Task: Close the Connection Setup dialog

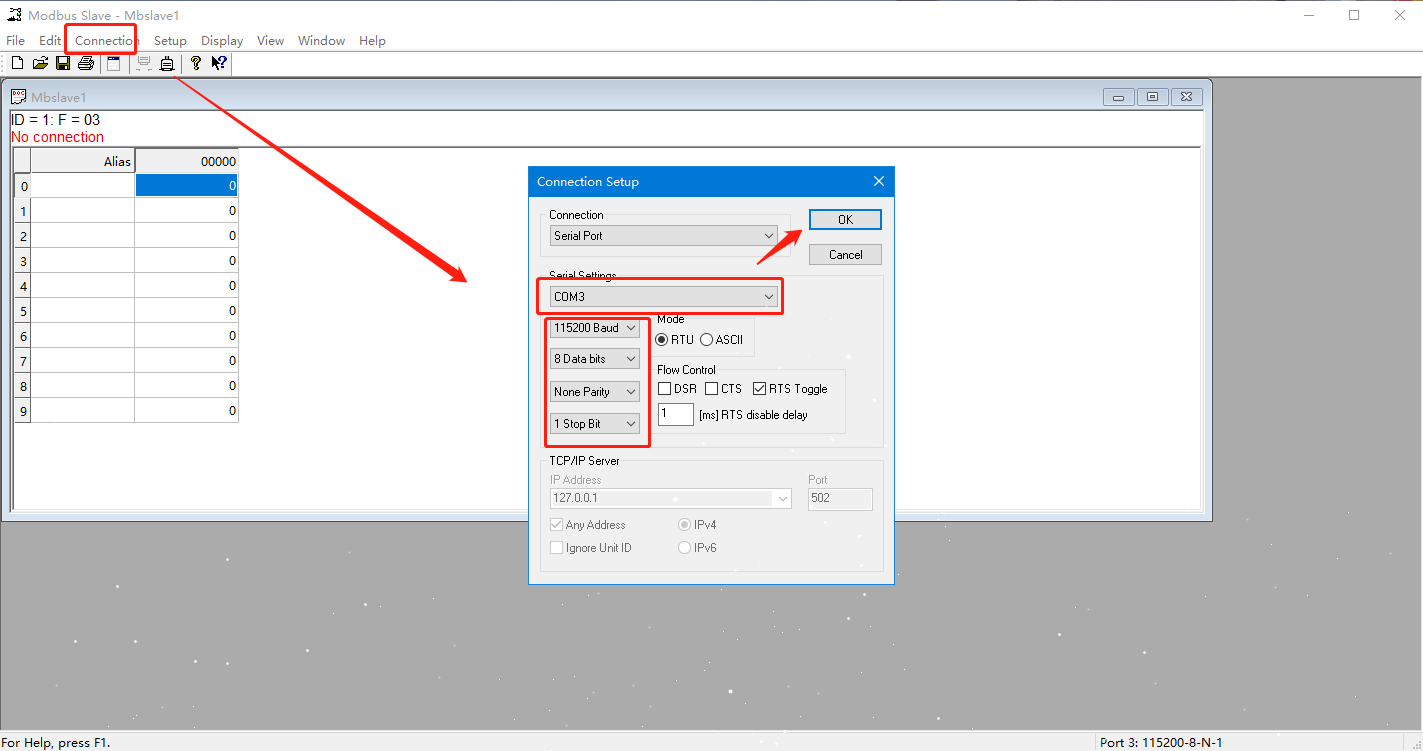Action: pos(879,182)
